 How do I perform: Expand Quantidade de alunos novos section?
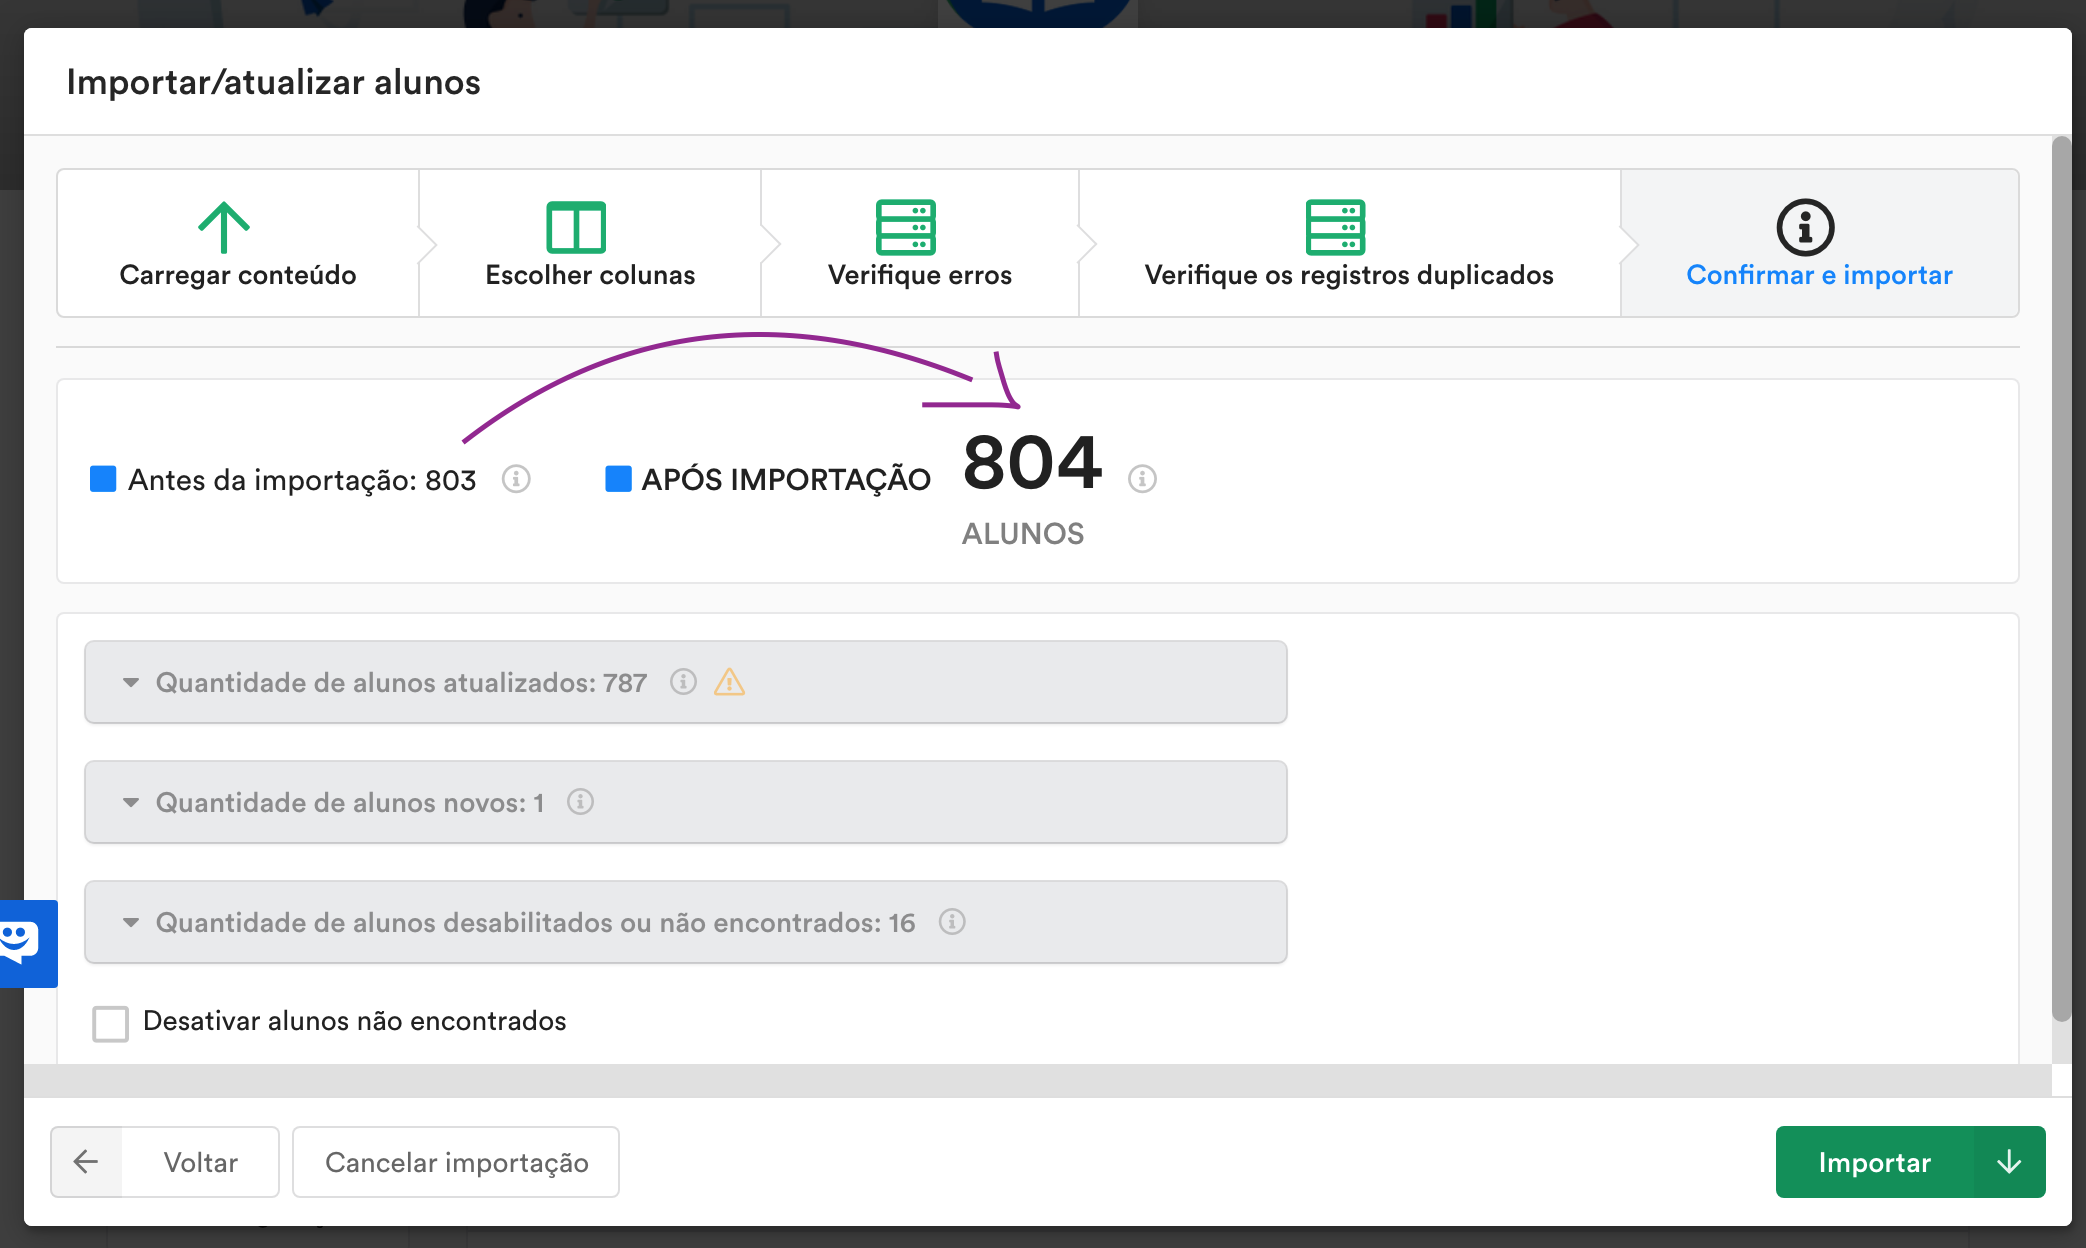click(x=130, y=802)
